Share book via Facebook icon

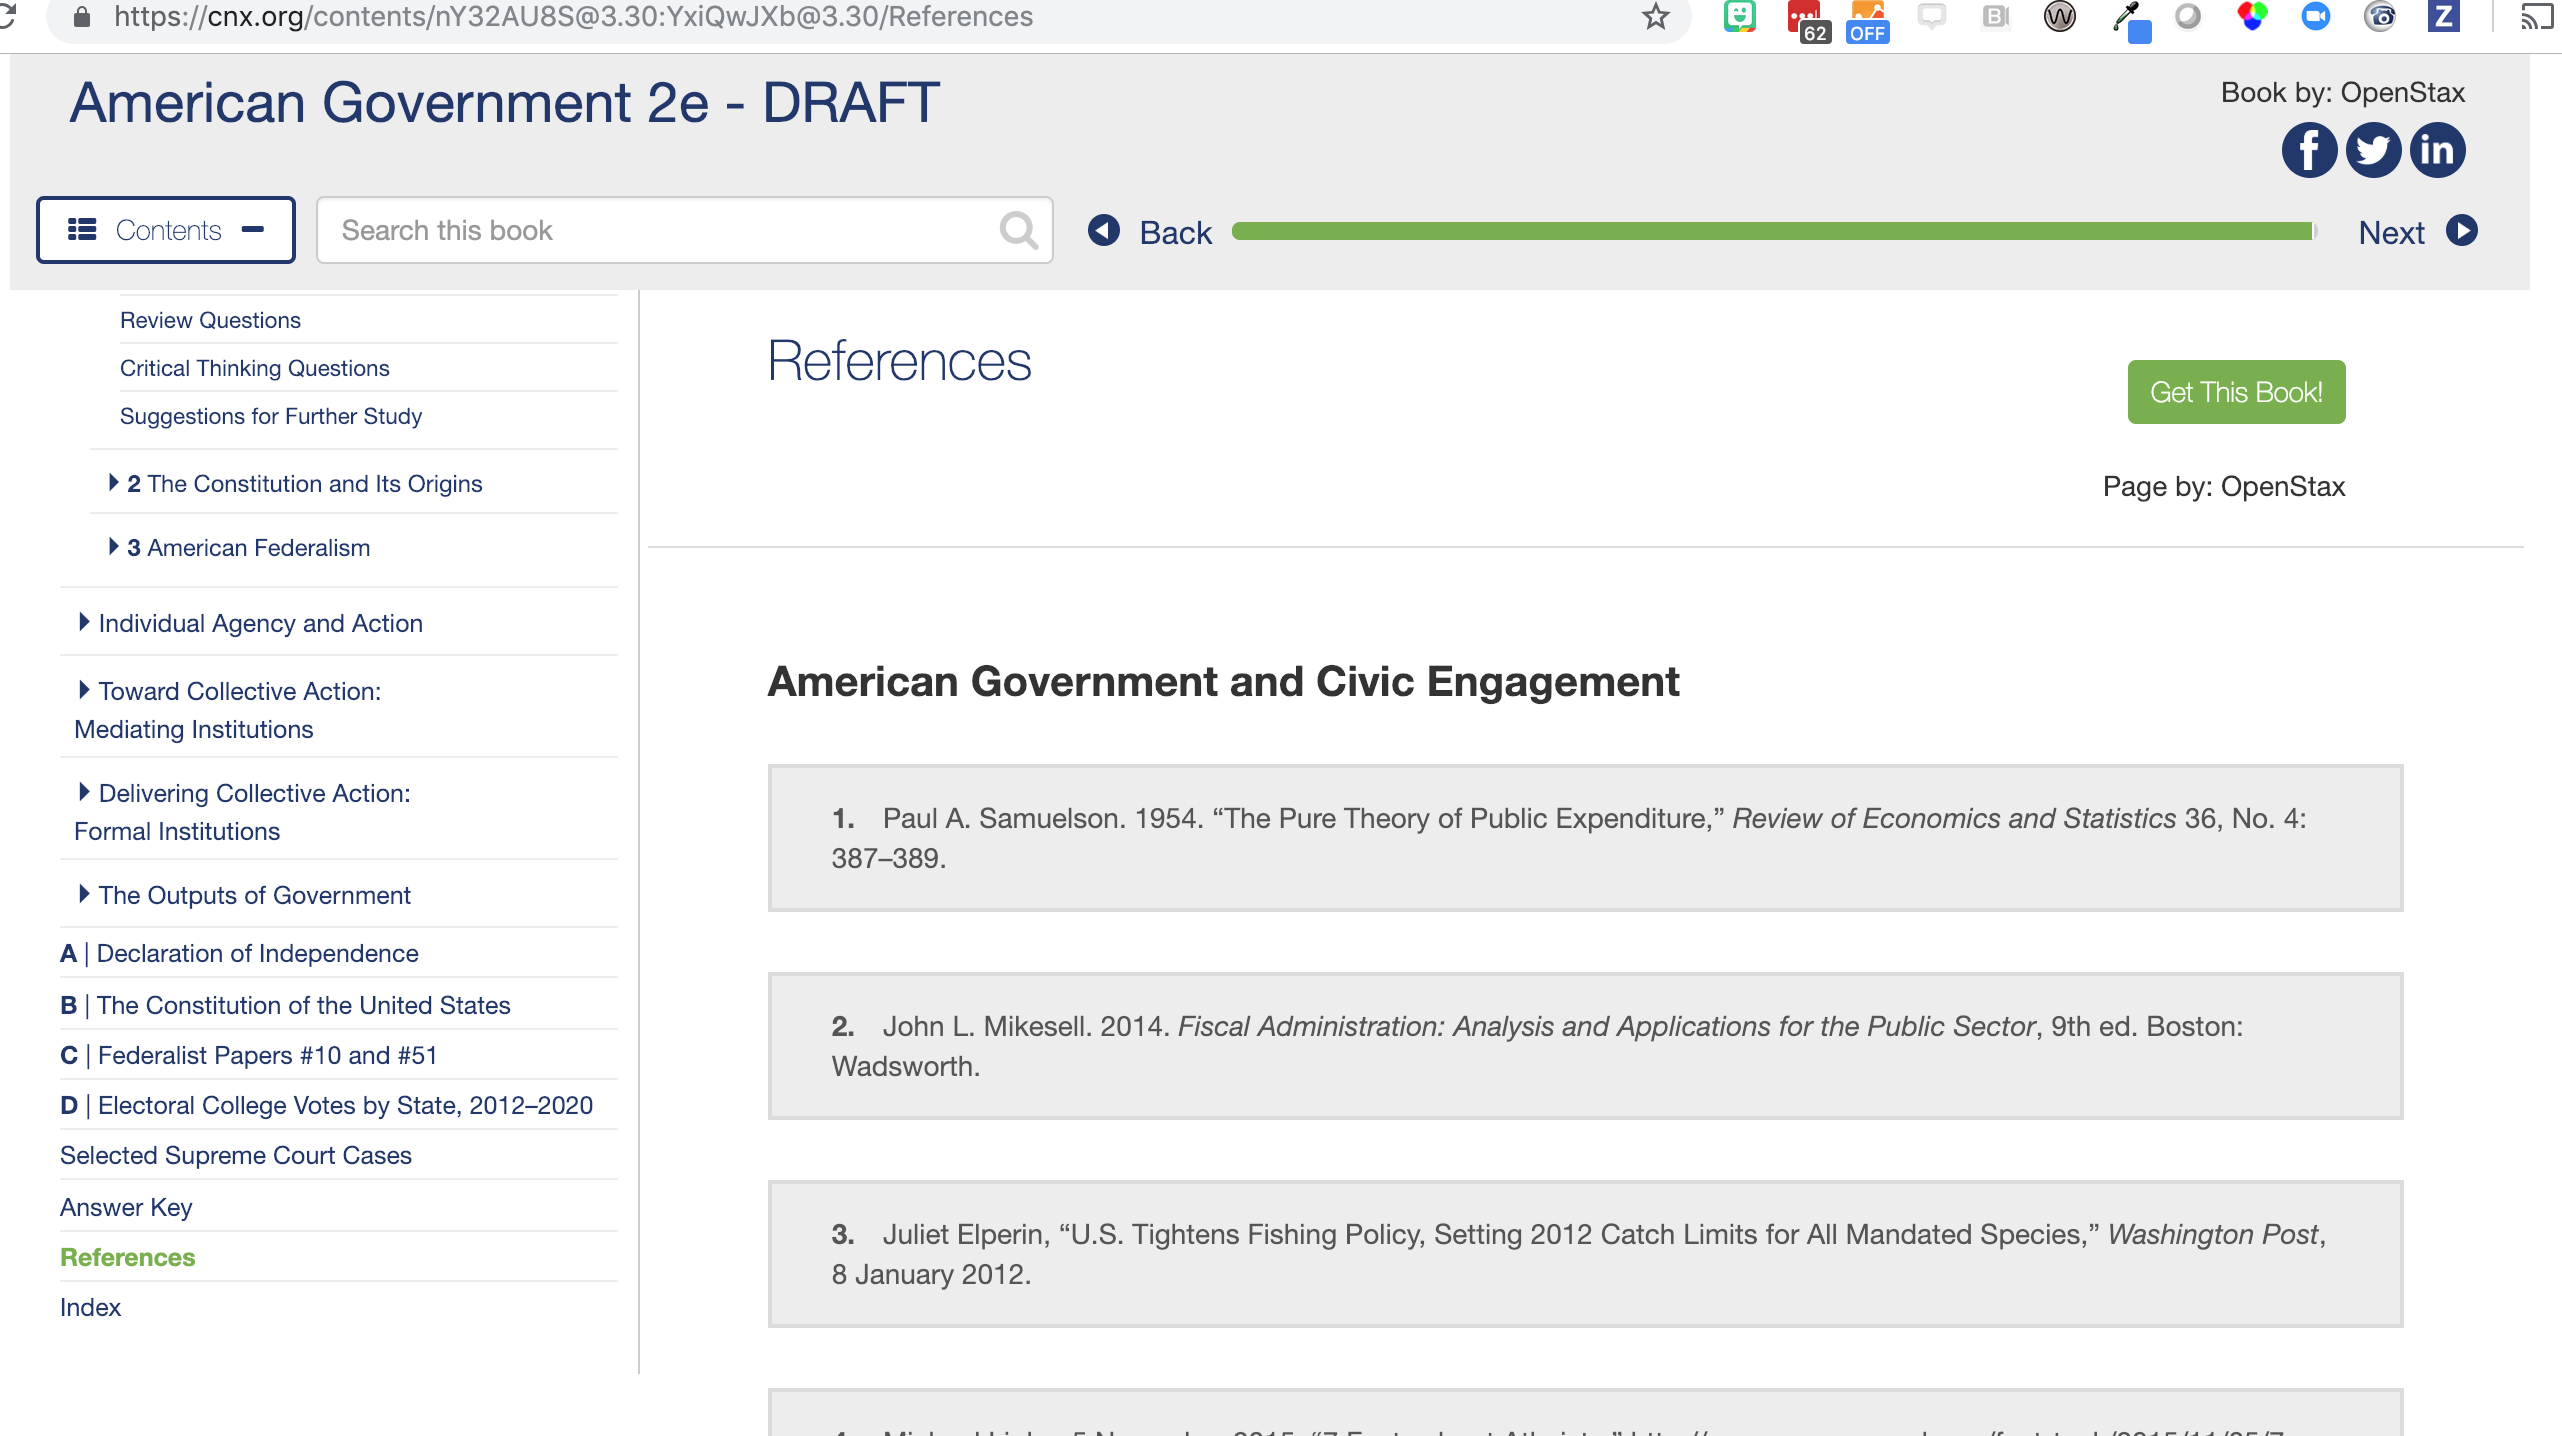(x=2308, y=151)
